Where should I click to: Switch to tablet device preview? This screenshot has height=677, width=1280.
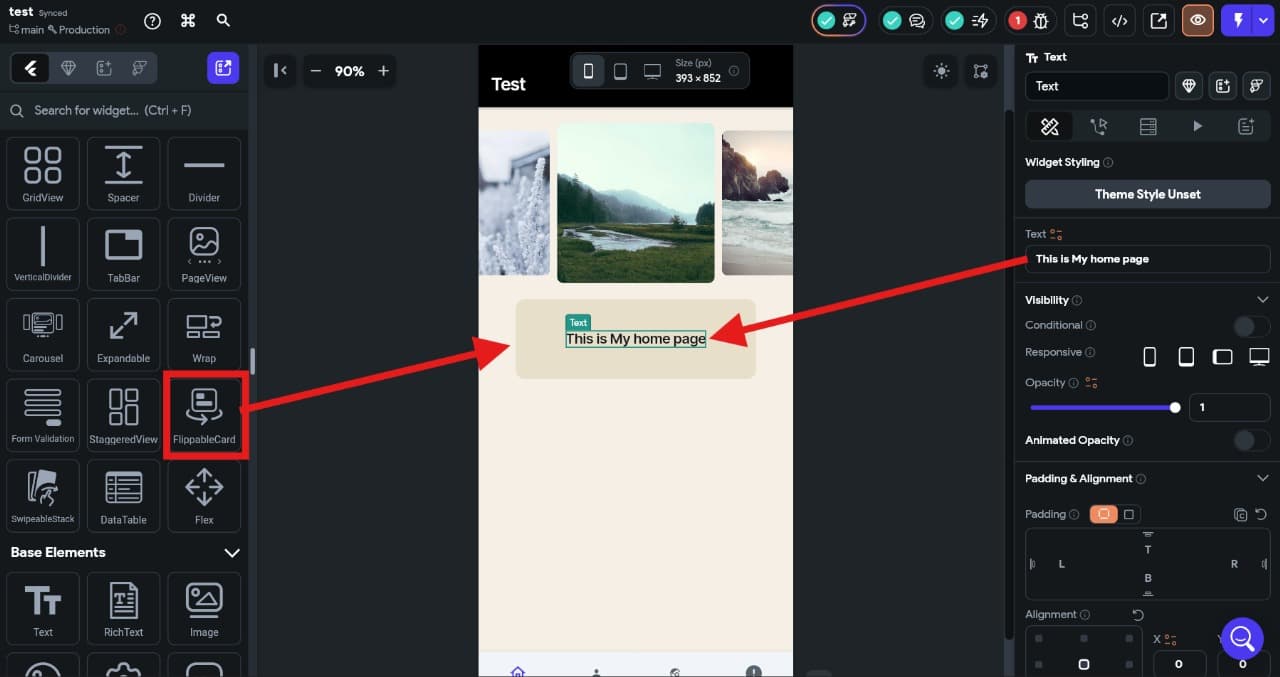point(620,71)
